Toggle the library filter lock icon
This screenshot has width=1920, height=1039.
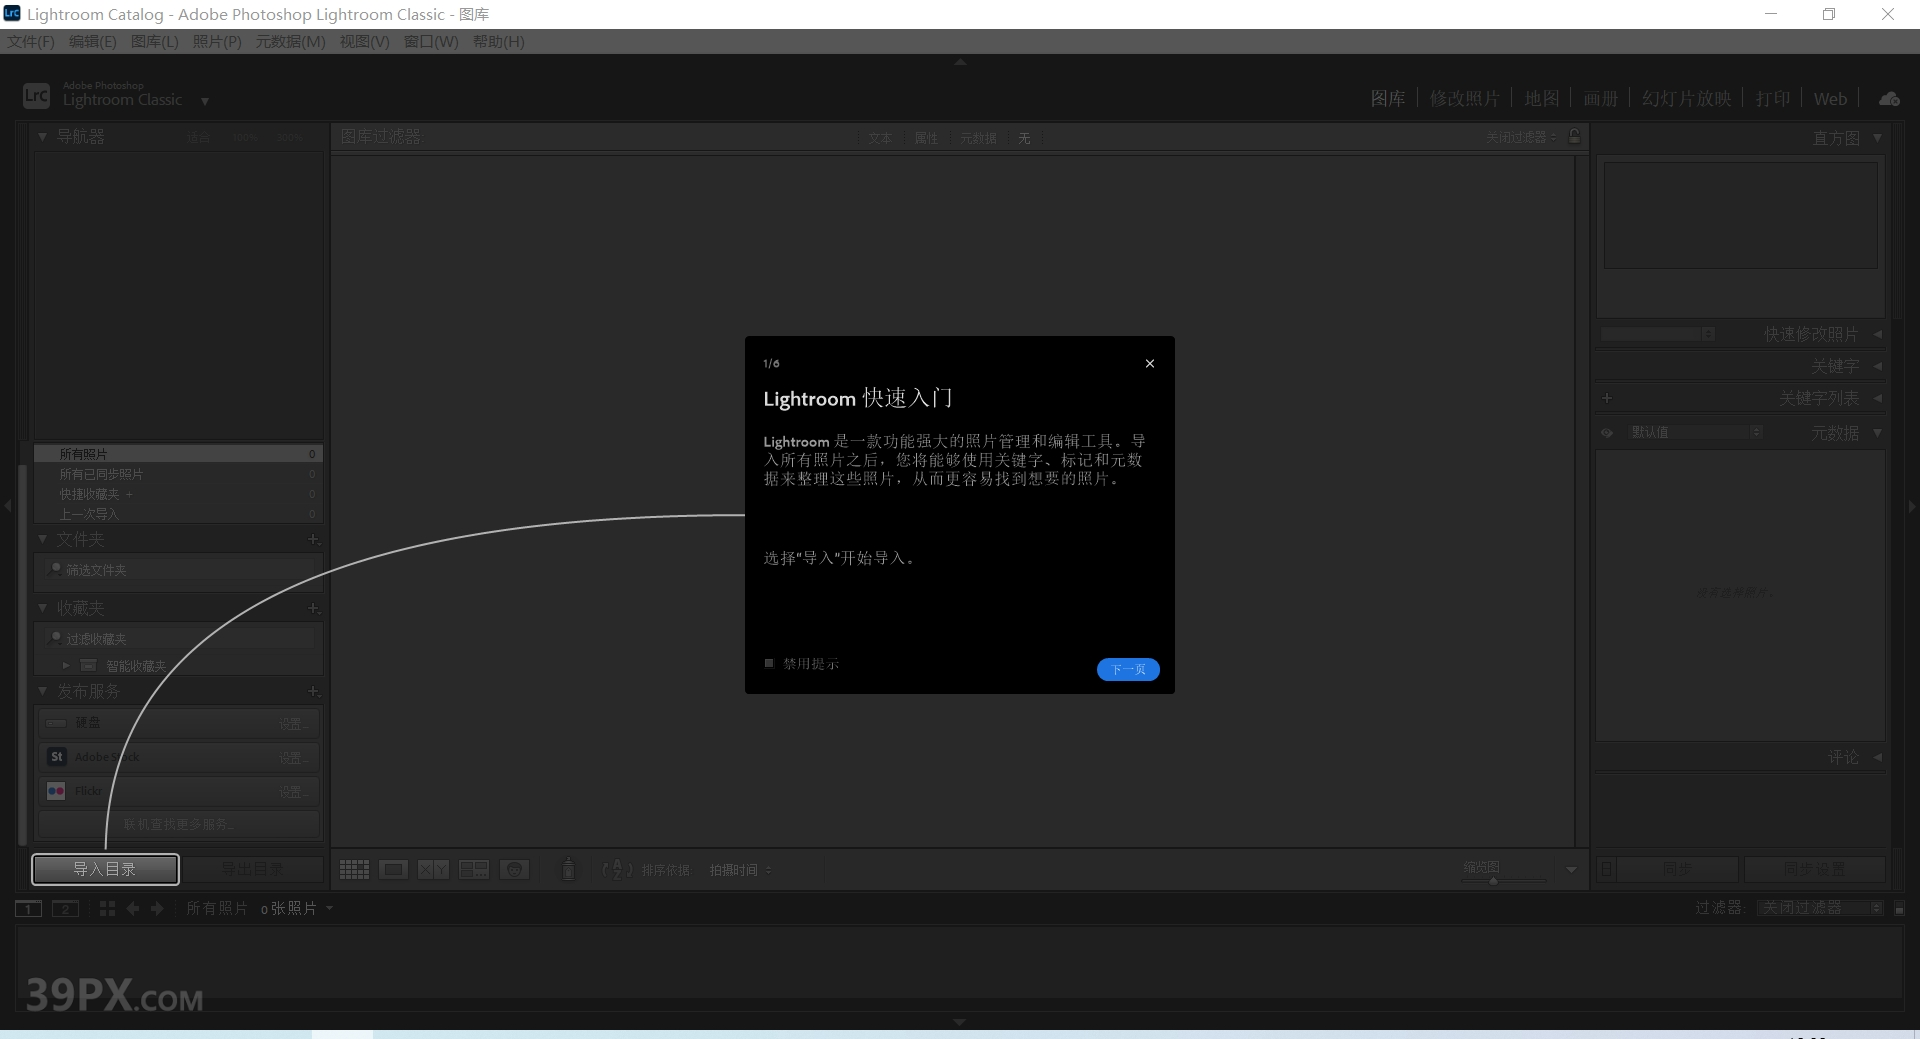[x=1575, y=136]
